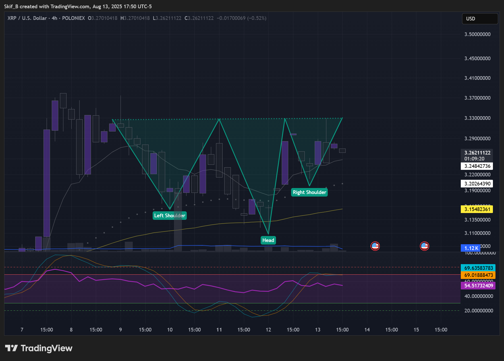Click price scale value 3.41000000
504x361 pixels.
[477, 78]
